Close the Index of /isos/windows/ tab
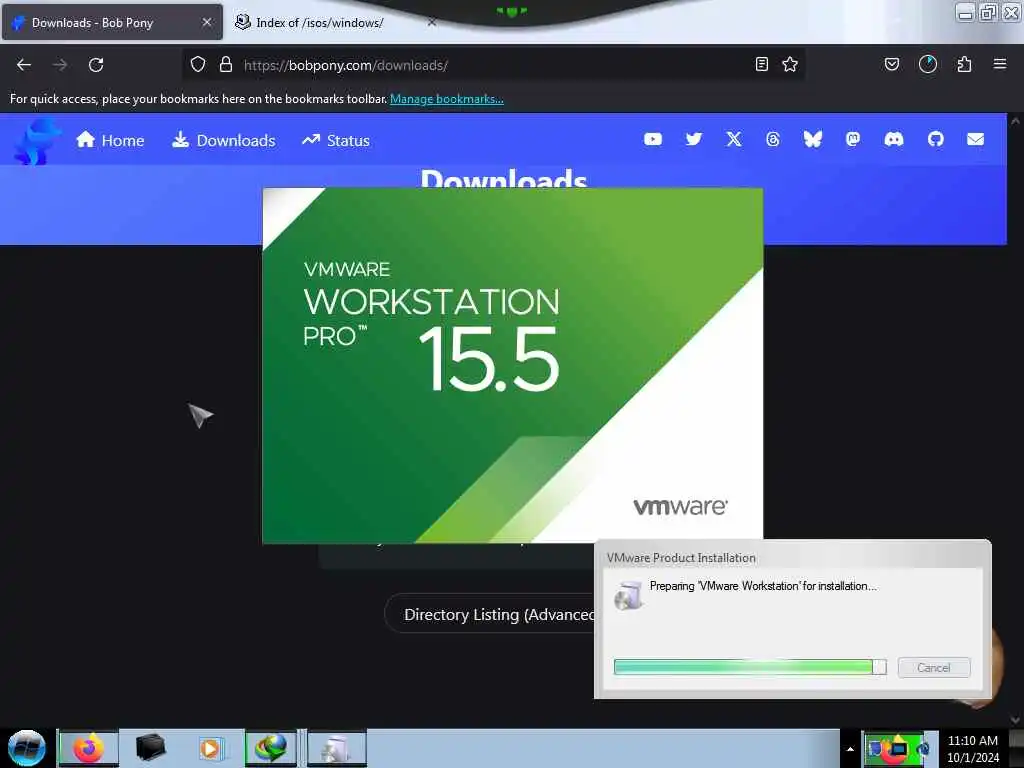The height and width of the screenshot is (768, 1024). (x=432, y=22)
